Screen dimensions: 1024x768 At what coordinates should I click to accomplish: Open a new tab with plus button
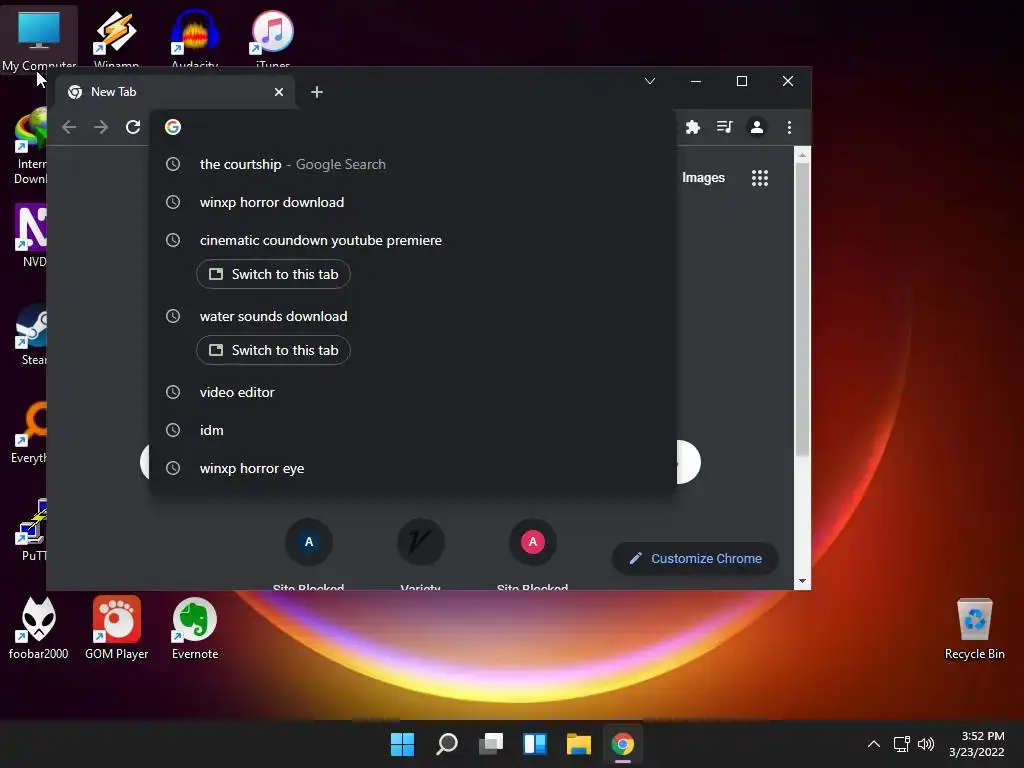(x=317, y=92)
